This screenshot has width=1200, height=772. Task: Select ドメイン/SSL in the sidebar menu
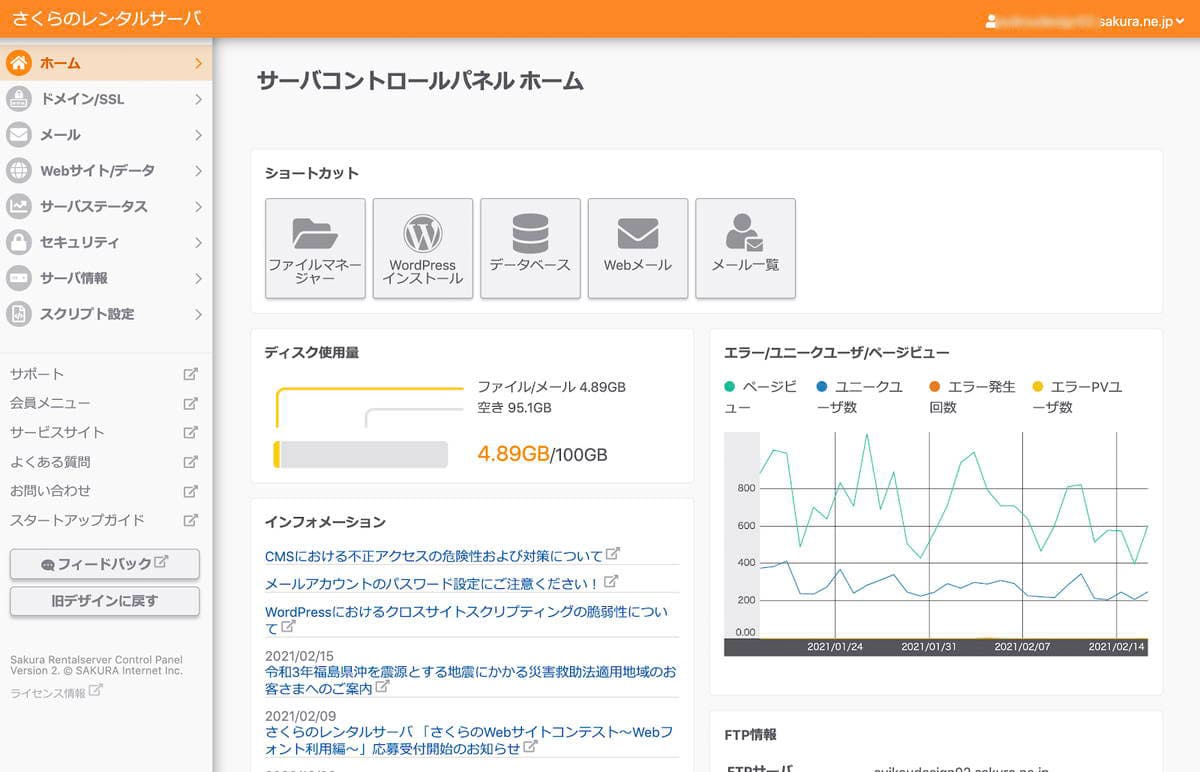106,99
